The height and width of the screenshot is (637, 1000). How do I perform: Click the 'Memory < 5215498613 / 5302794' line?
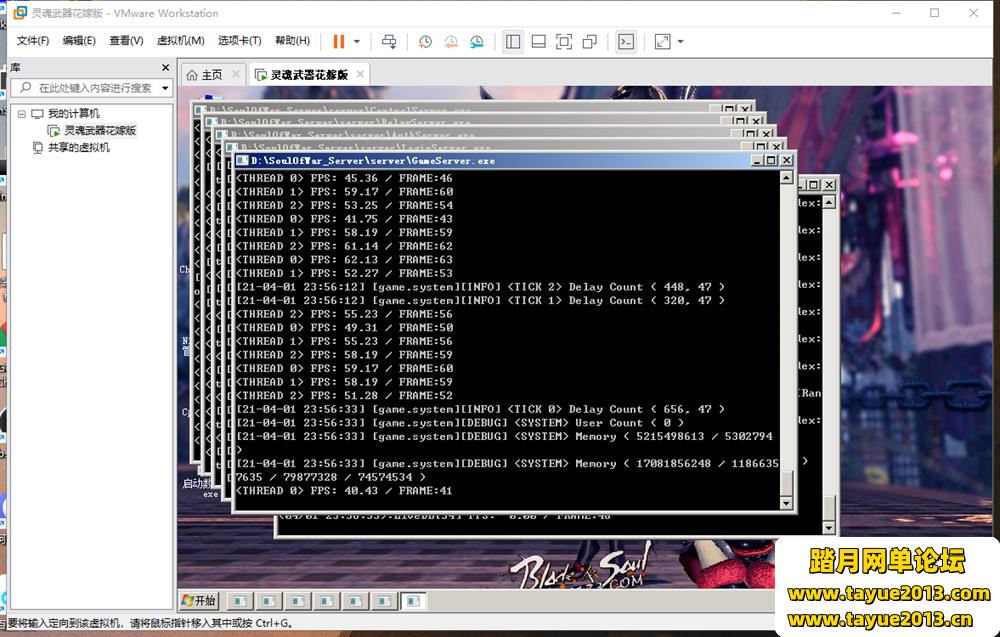pos(504,437)
